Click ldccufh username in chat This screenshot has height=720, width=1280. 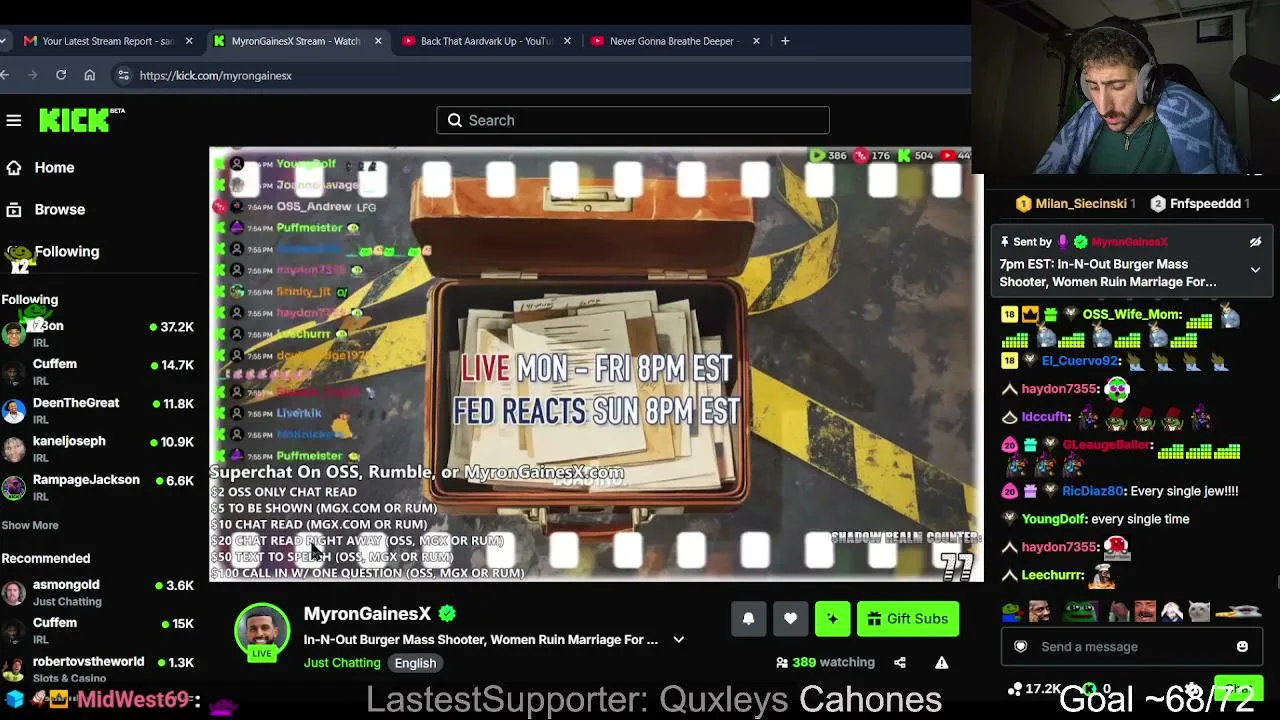pos(1046,417)
